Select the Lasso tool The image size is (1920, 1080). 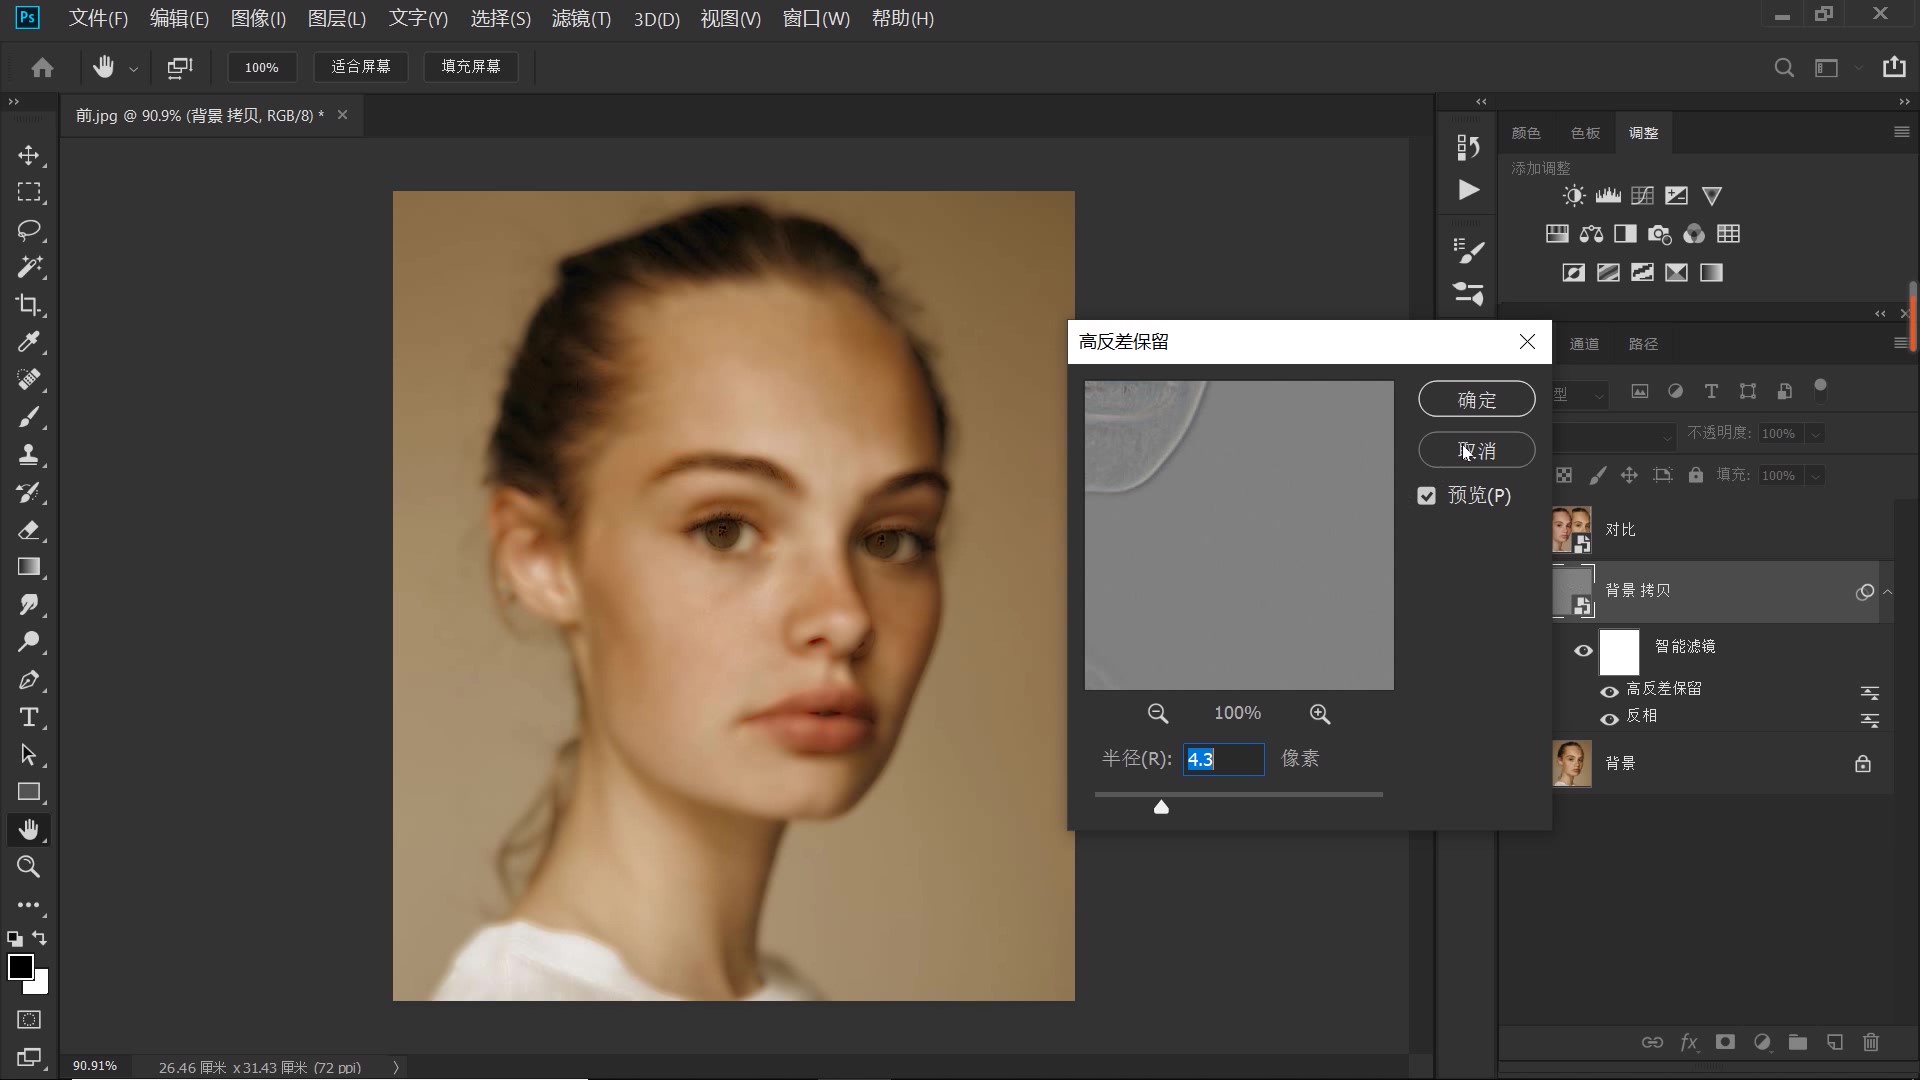pyautogui.click(x=29, y=230)
